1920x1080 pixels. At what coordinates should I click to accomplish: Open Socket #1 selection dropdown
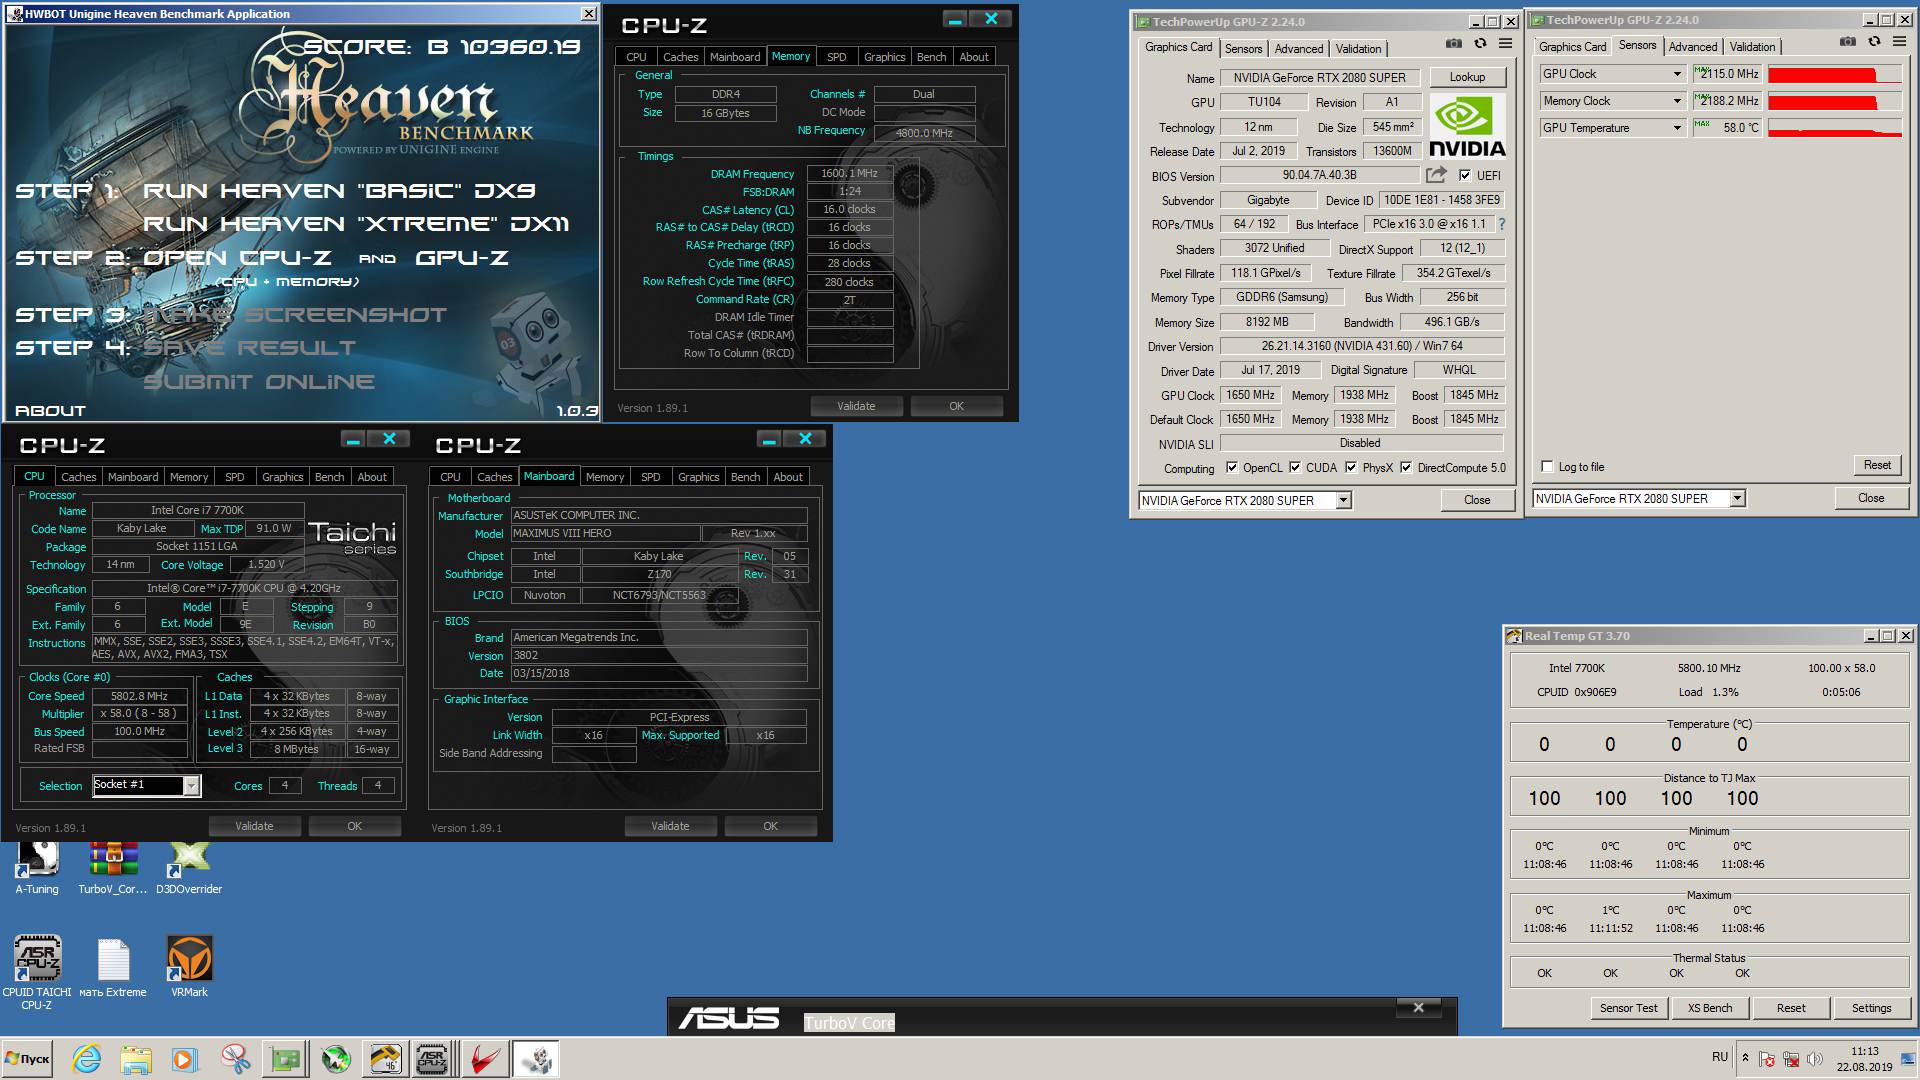[x=147, y=786]
